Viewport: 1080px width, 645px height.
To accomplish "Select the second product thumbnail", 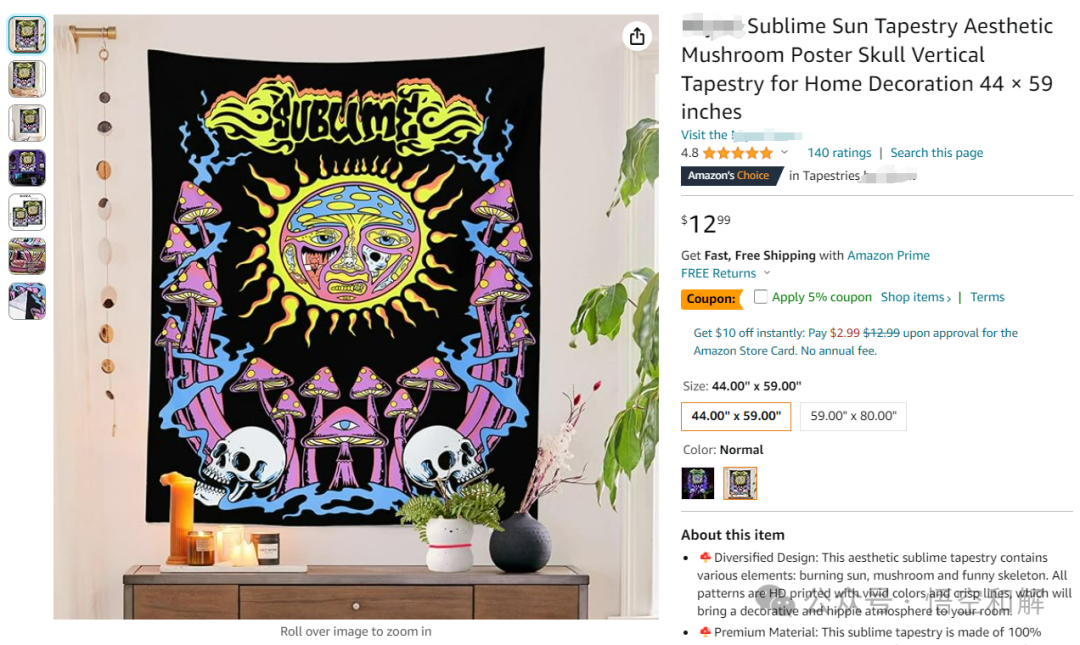I will pyautogui.click(x=27, y=79).
